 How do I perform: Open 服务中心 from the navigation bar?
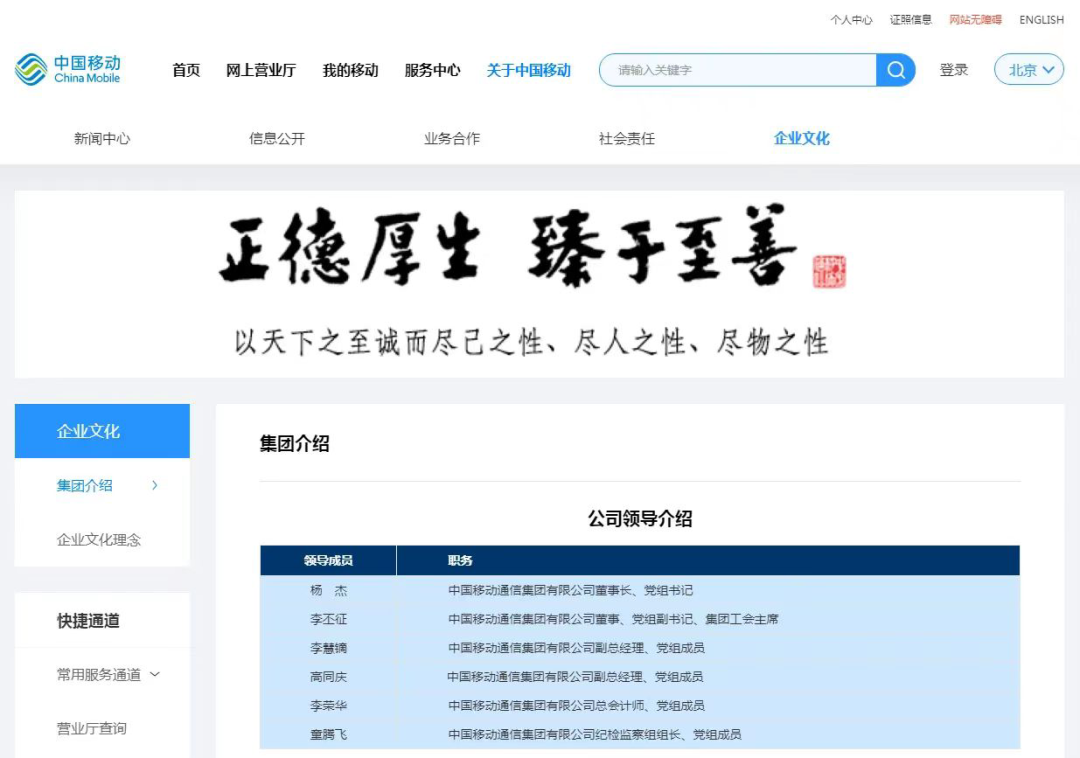tap(431, 70)
